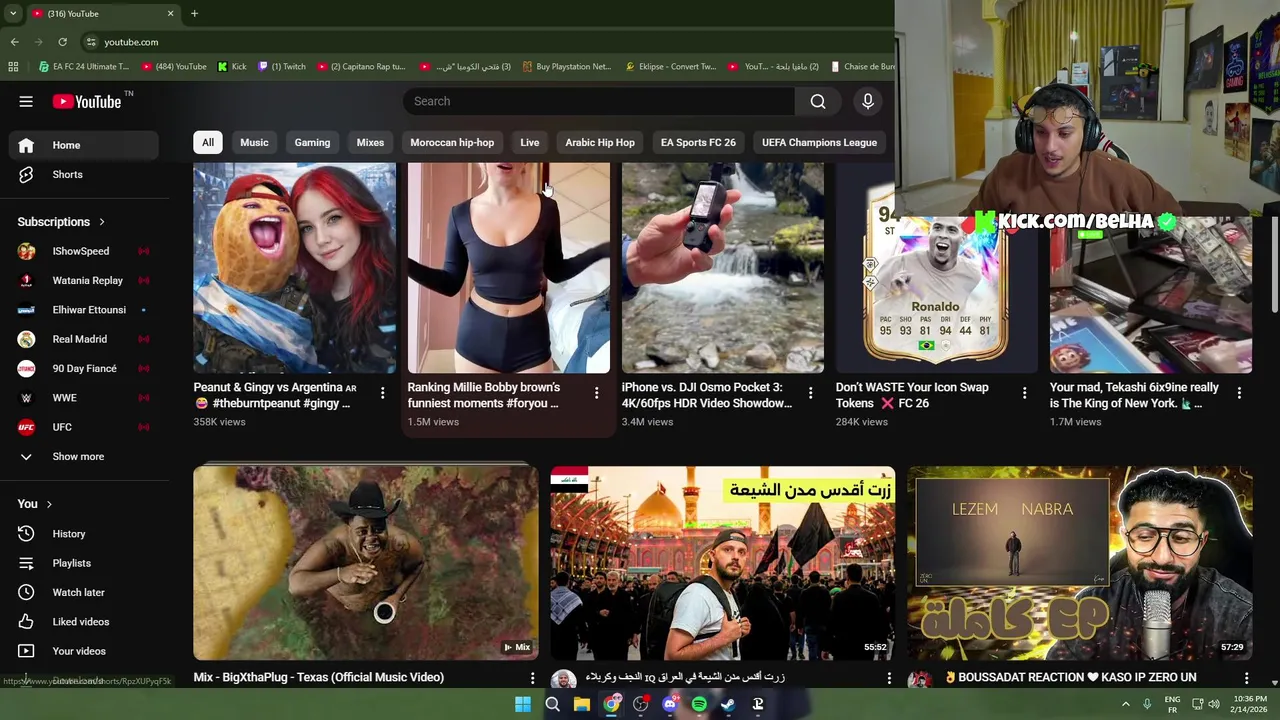
Task: Select the All filter chip
Action: (x=208, y=142)
